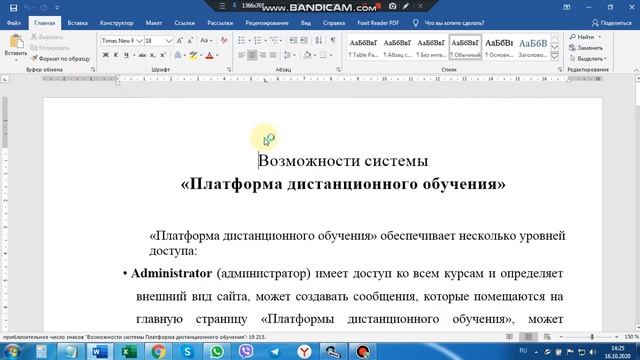This screenshot has height=360, width=640.
Task: Toggle bold (Ж) formatting
Action: pos(106,55)
